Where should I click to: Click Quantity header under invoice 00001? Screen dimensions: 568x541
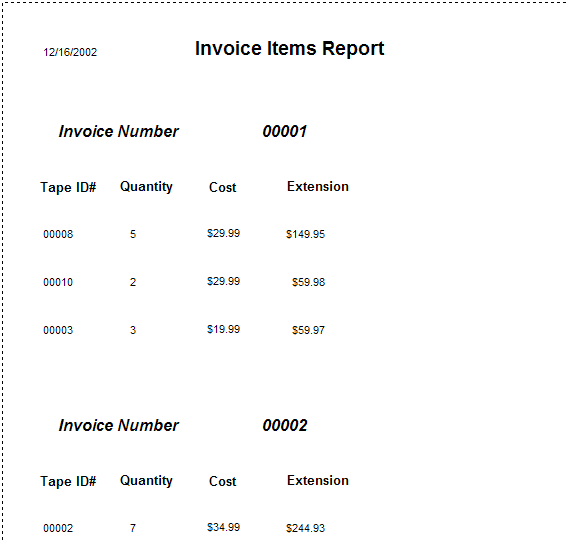[146, 187]
